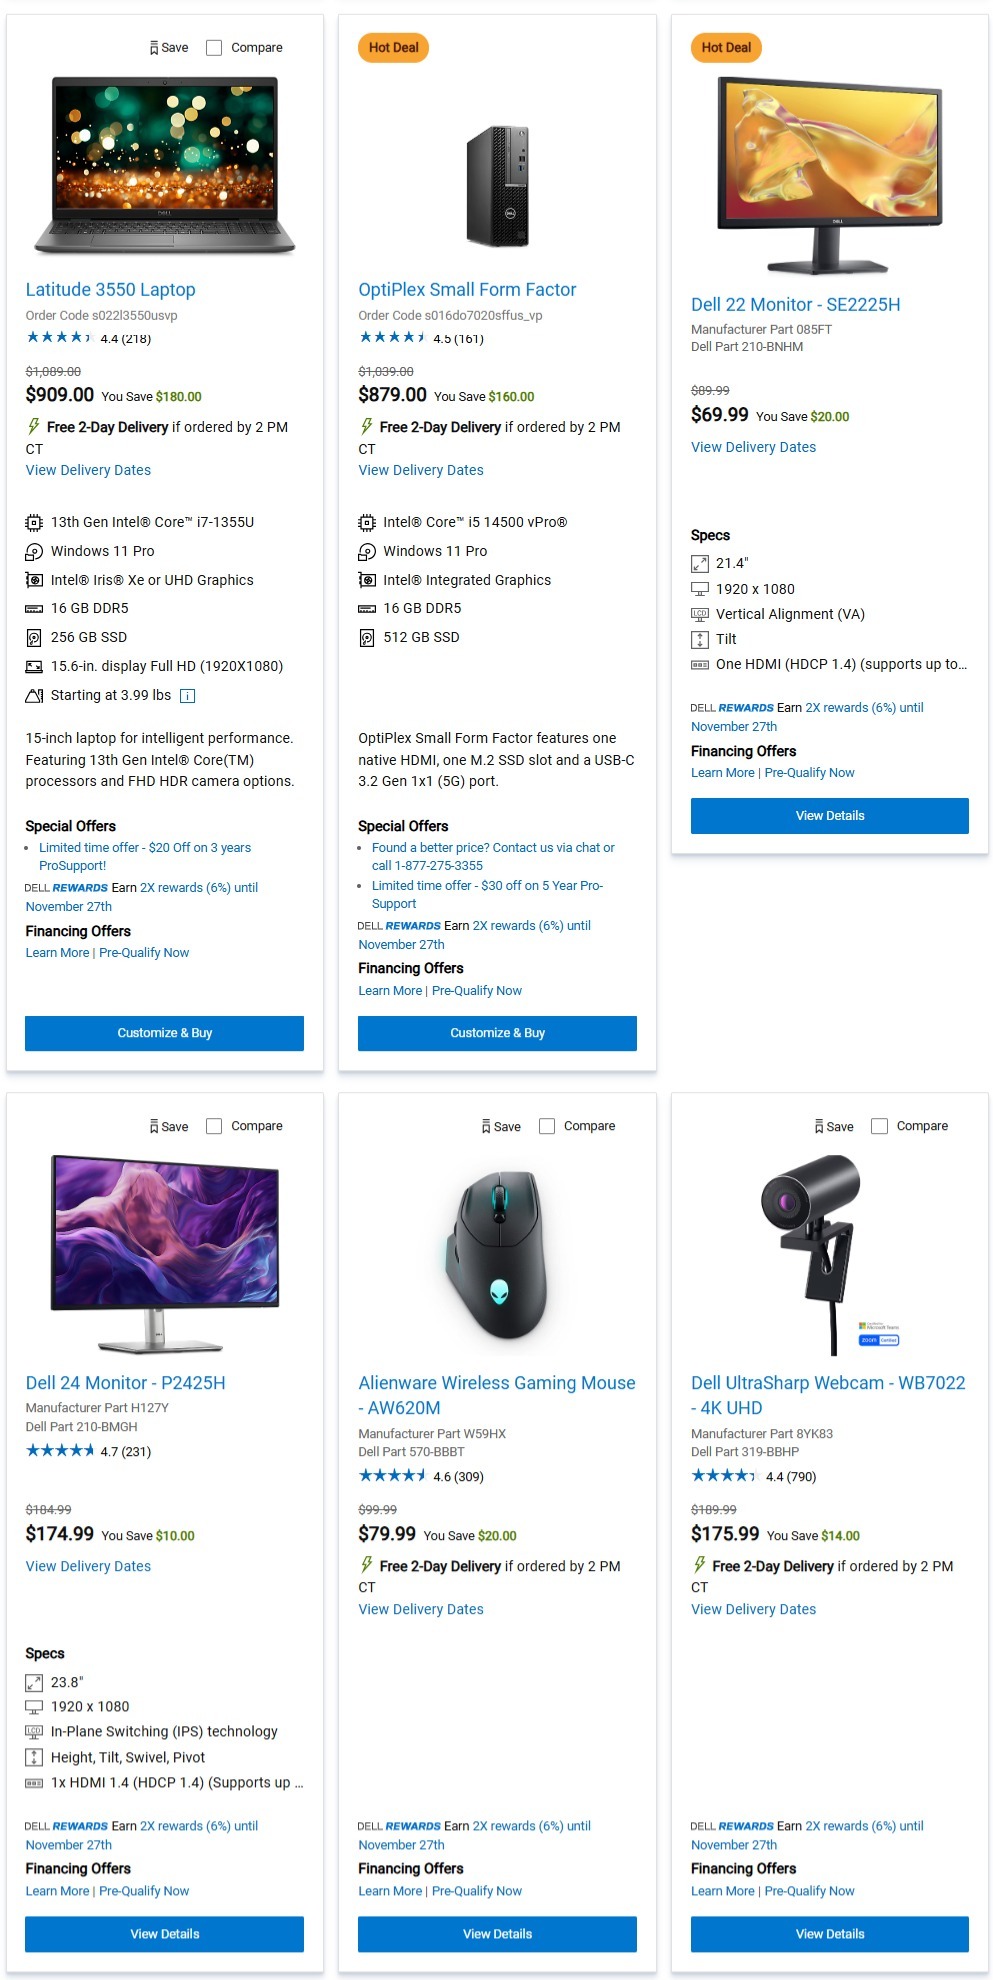Image resolution: width=993 pixels, height=1980 pixels.
Task: Check Compare for the Latitude 3550 Laptop
Action: tap(212, 47)
